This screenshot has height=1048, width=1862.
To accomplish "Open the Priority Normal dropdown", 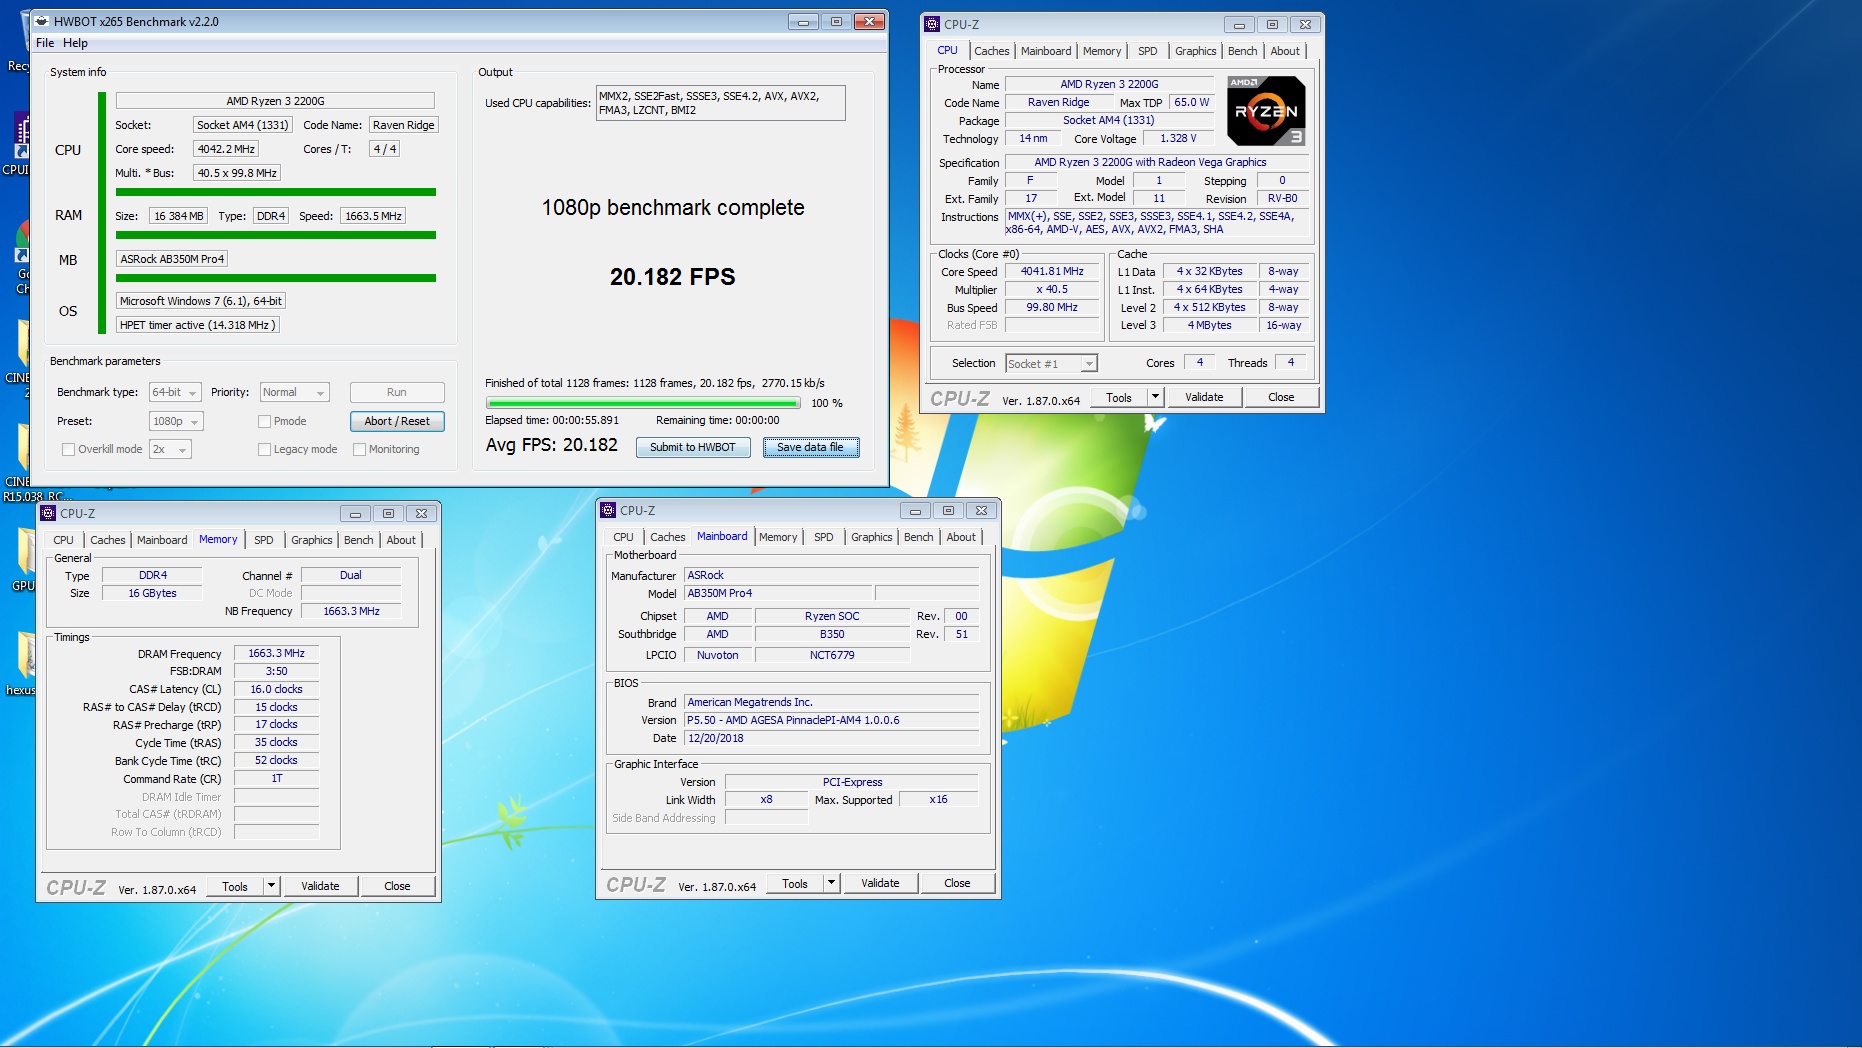I will [x=294, y=393].
